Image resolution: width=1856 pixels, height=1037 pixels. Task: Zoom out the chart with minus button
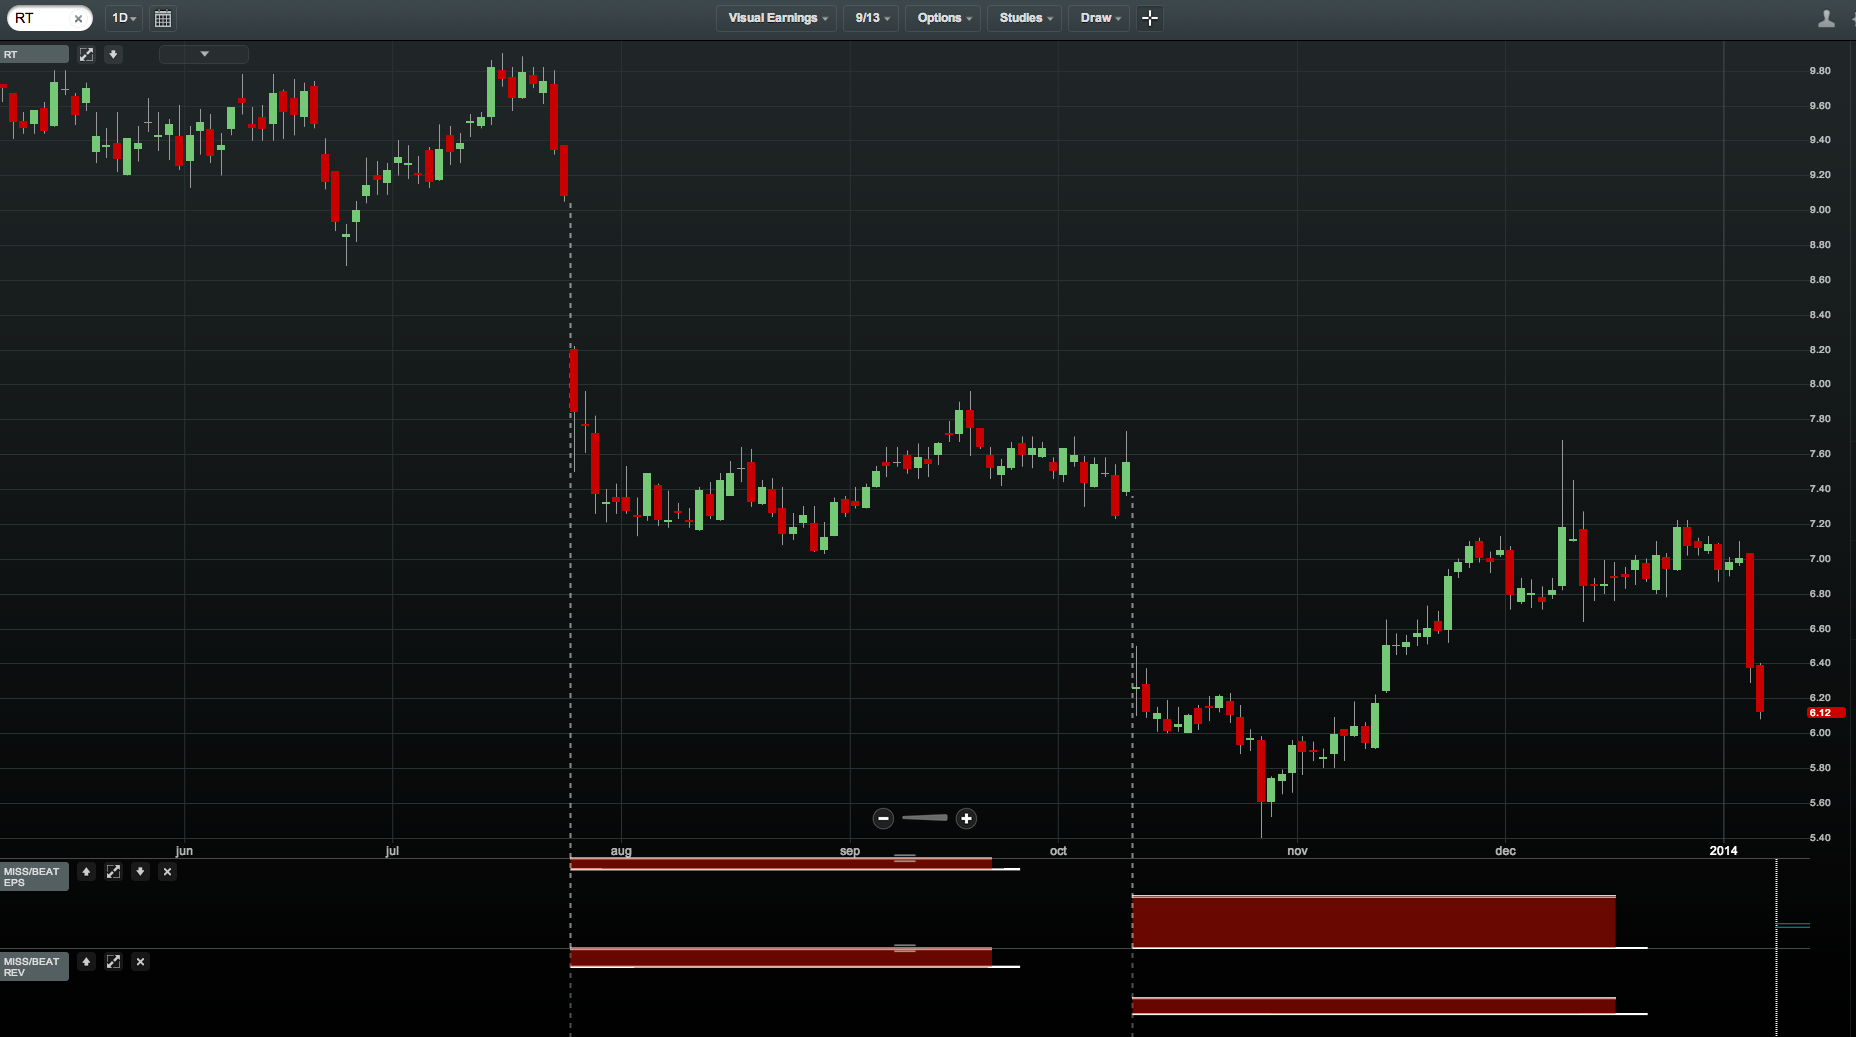(883, 818)
